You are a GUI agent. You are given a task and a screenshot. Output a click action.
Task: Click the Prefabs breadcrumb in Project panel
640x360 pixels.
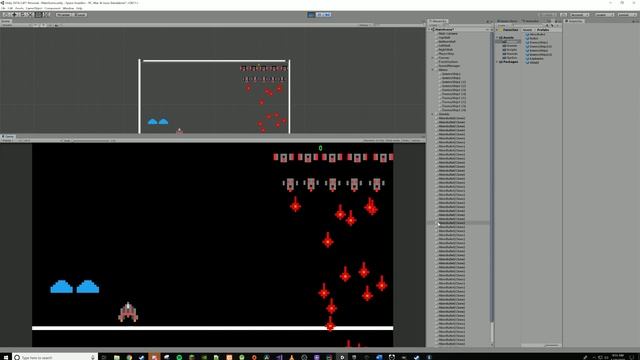543,30
